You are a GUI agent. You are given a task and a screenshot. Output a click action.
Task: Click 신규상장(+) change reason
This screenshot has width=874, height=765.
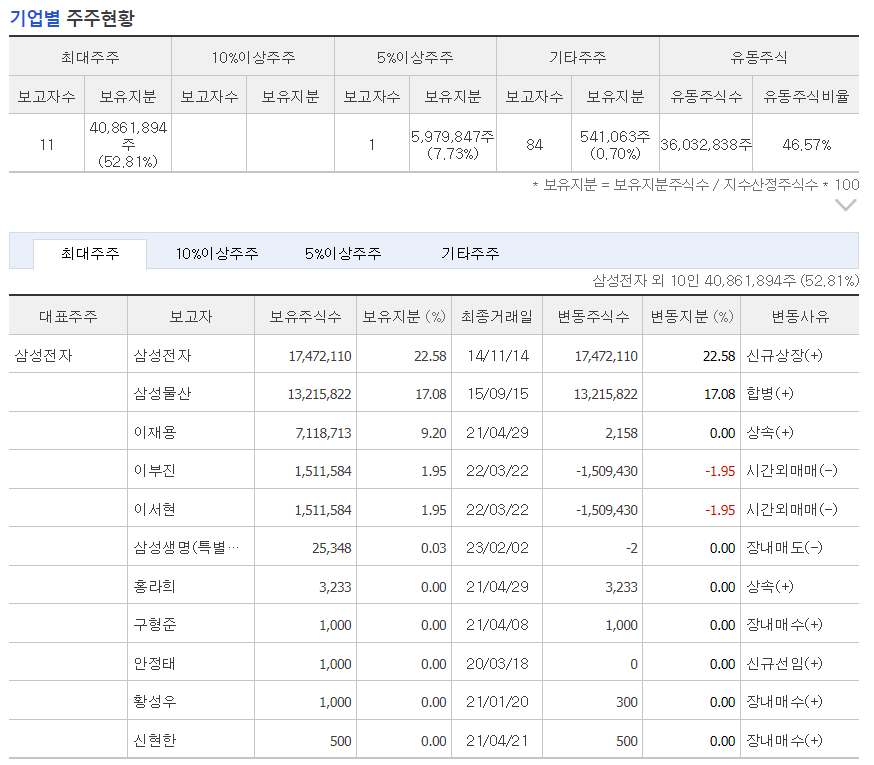pyautogui.click(x=784, y=356)
